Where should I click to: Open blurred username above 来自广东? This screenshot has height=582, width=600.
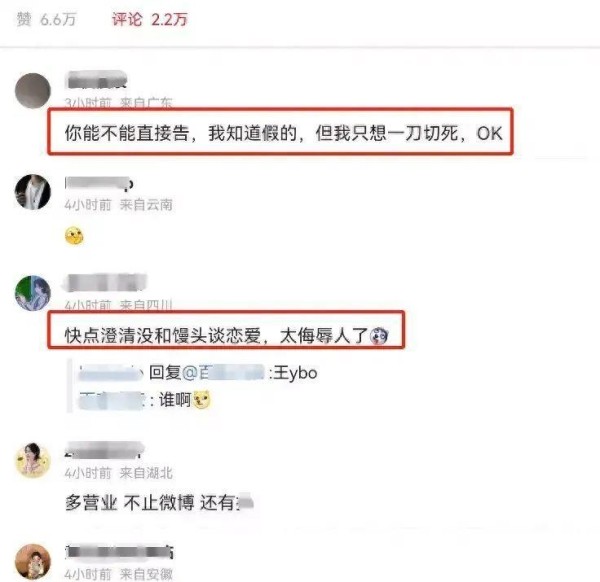[x=96, y=80]
